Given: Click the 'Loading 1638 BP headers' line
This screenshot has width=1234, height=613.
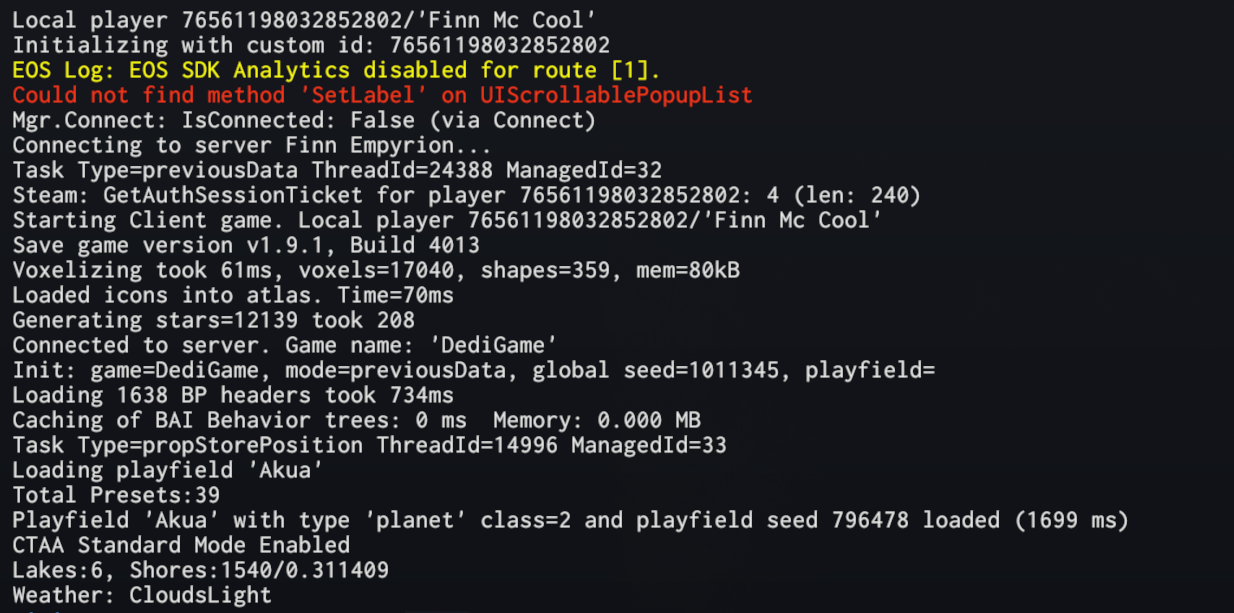Looking at the screenshot, I should pyautogui.click(x=233, y=396).
